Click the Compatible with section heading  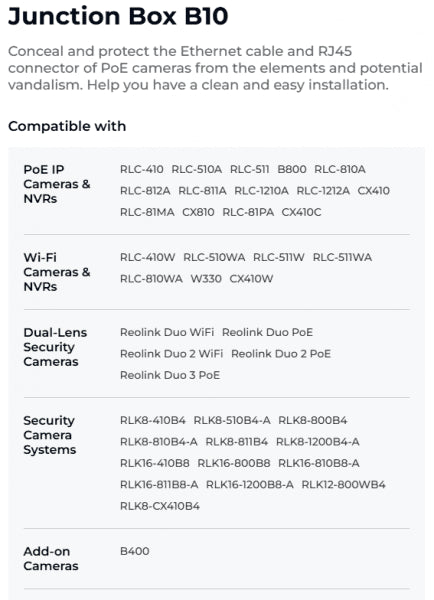point(67,126)
